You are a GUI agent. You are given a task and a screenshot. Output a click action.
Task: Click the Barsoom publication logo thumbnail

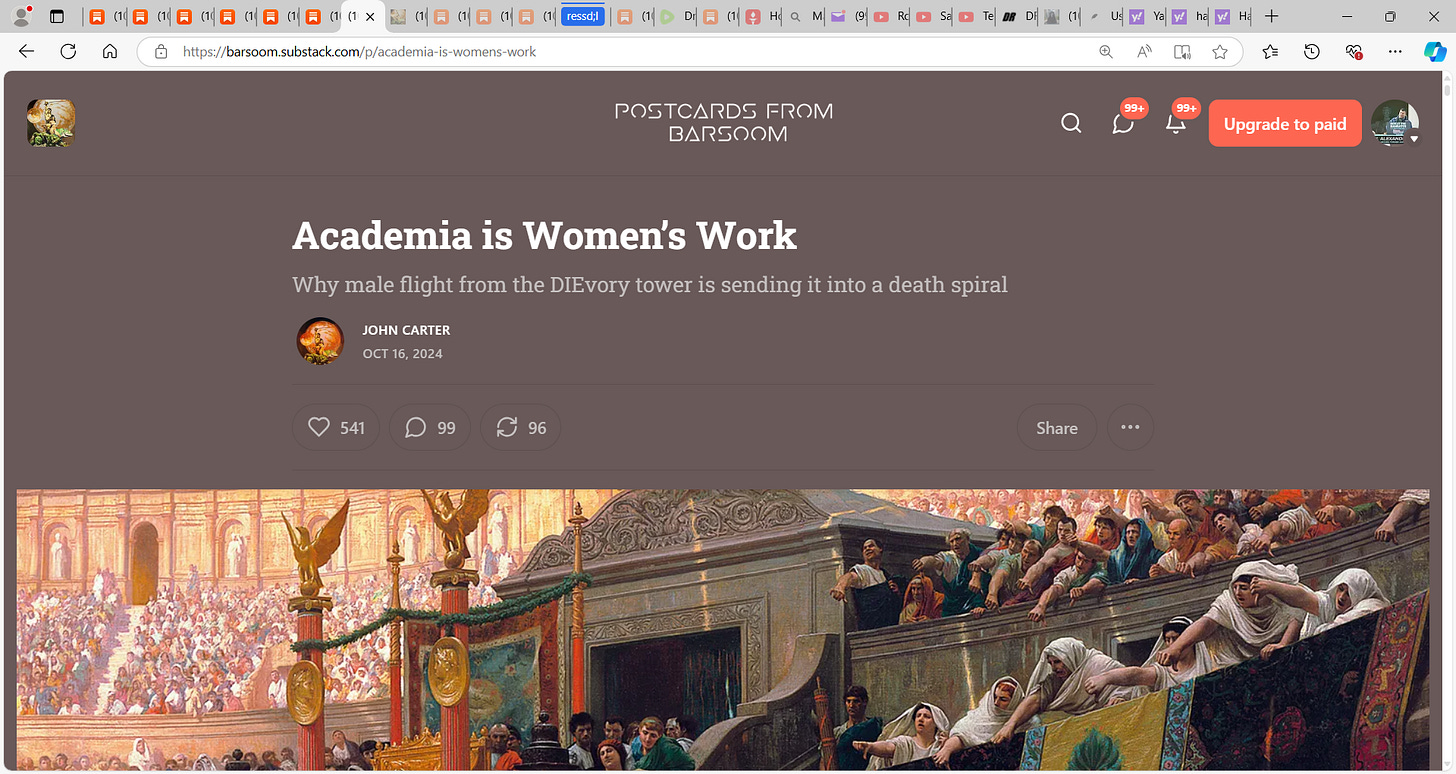click(51, 124)
